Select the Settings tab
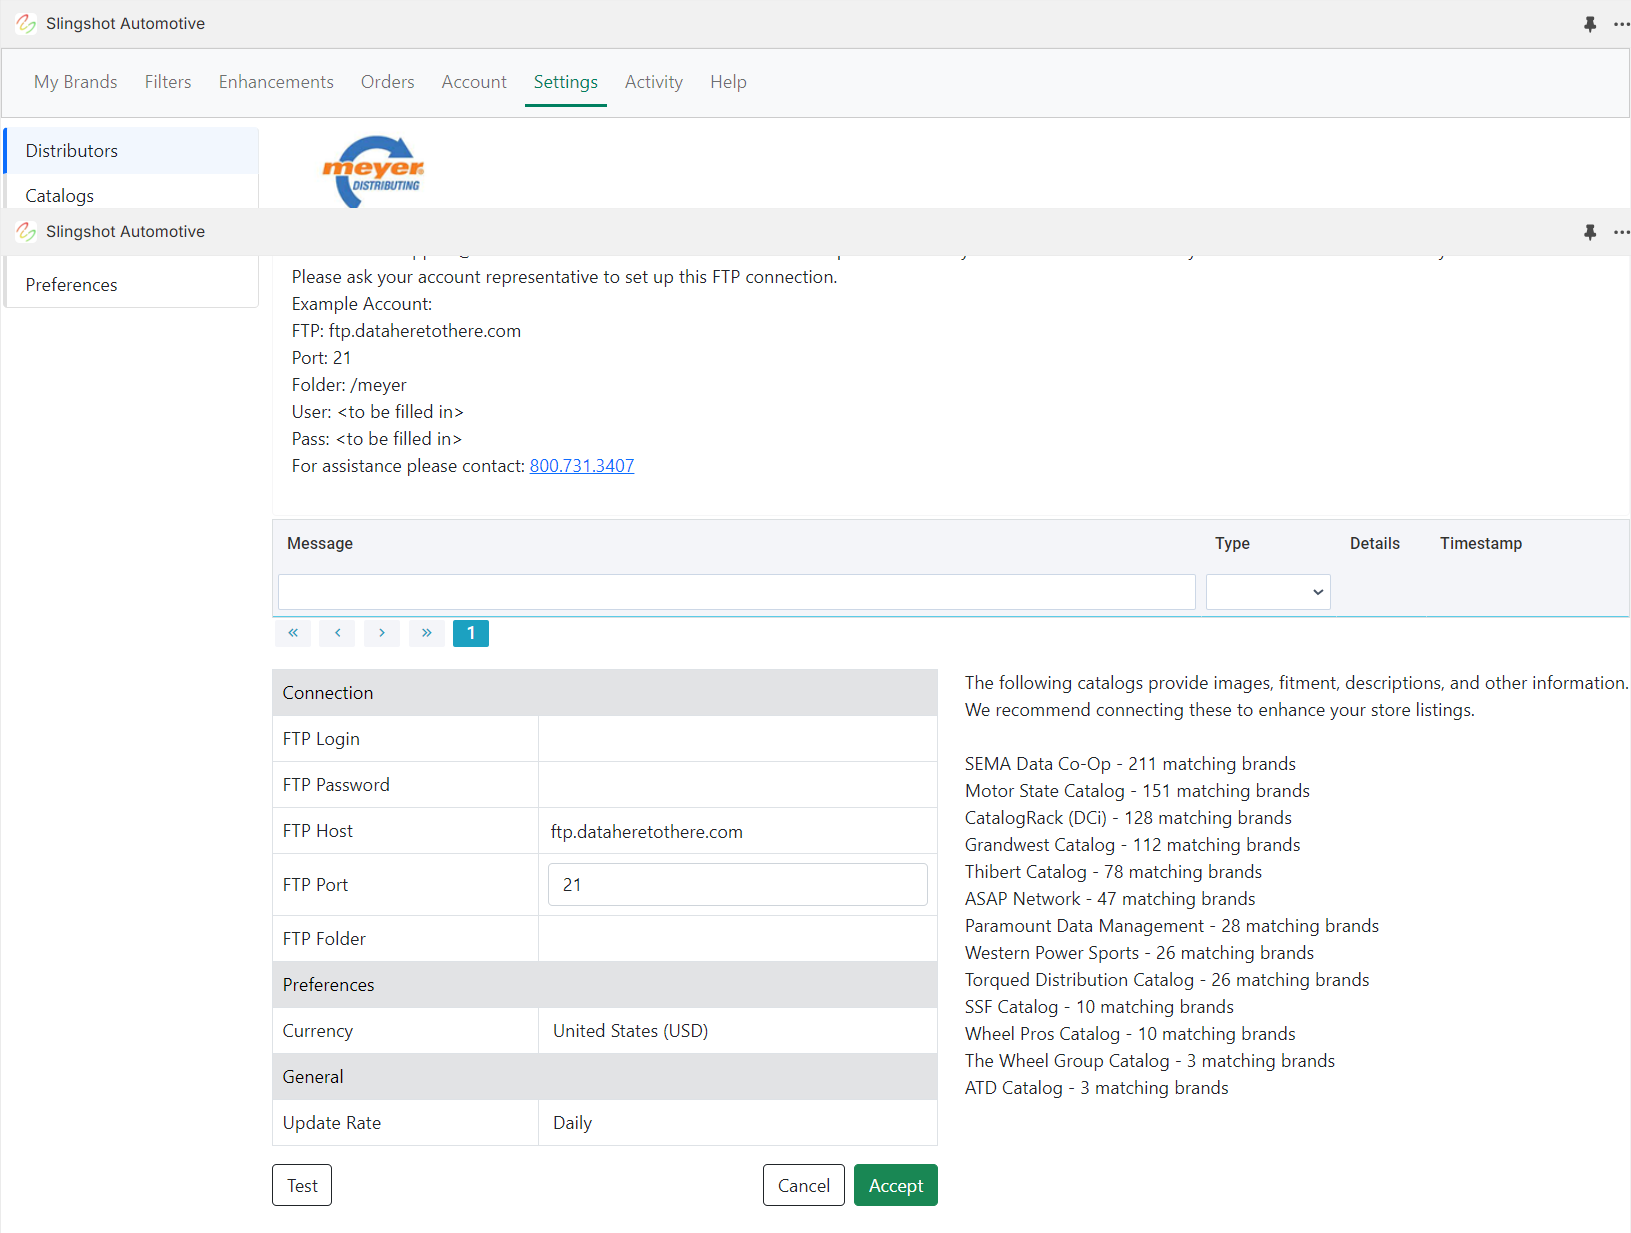1631x1233 pixels. point(566,82)
